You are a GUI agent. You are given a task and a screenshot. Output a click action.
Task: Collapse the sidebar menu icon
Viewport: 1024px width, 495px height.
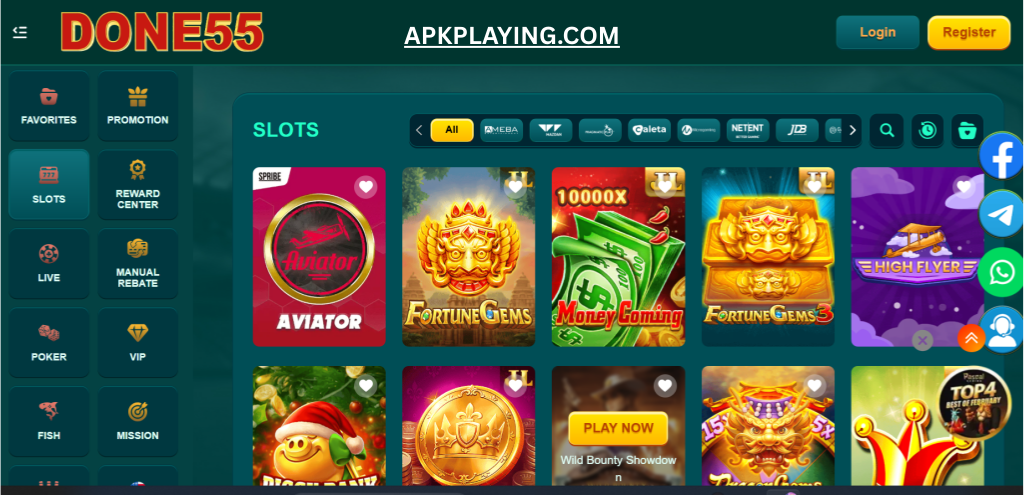point(20,32)
